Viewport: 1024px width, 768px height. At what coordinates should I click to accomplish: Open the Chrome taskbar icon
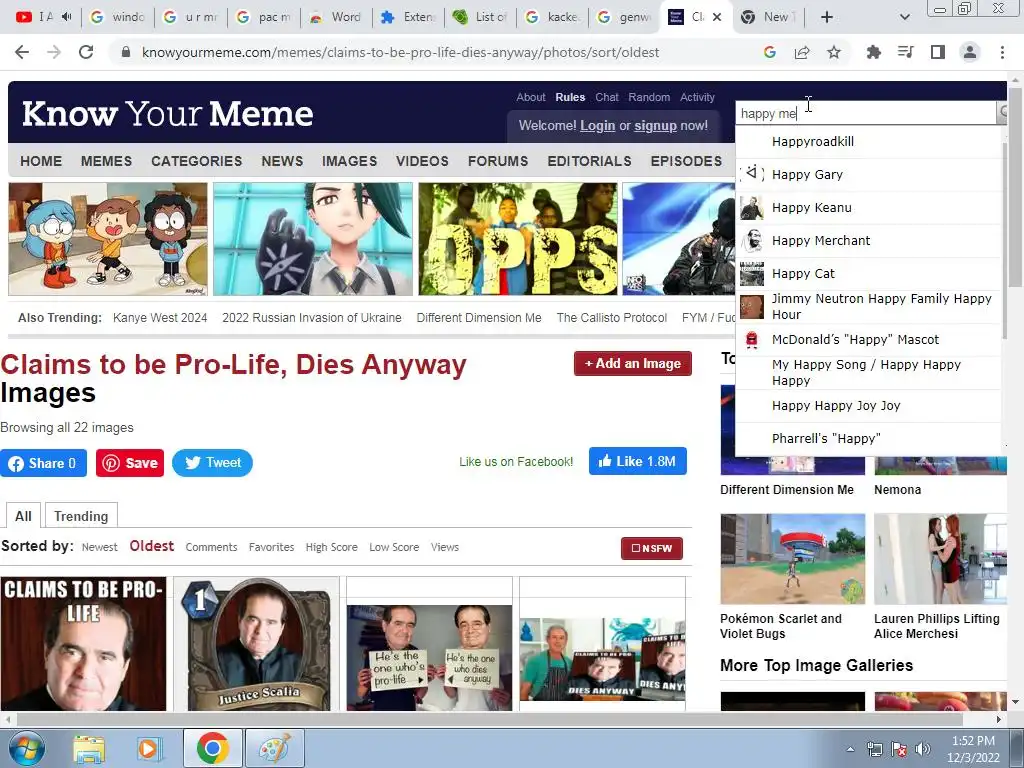click(212, 748)
